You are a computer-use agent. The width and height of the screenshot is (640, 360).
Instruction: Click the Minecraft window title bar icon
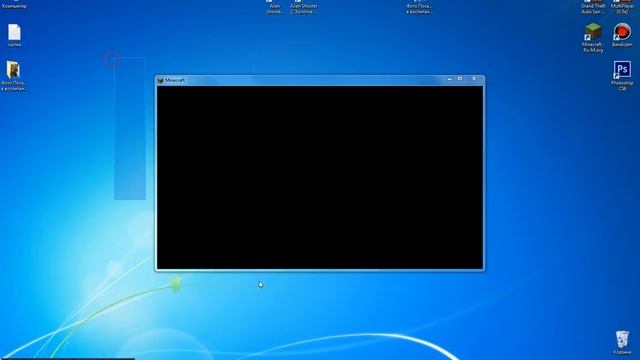(160, 80)
